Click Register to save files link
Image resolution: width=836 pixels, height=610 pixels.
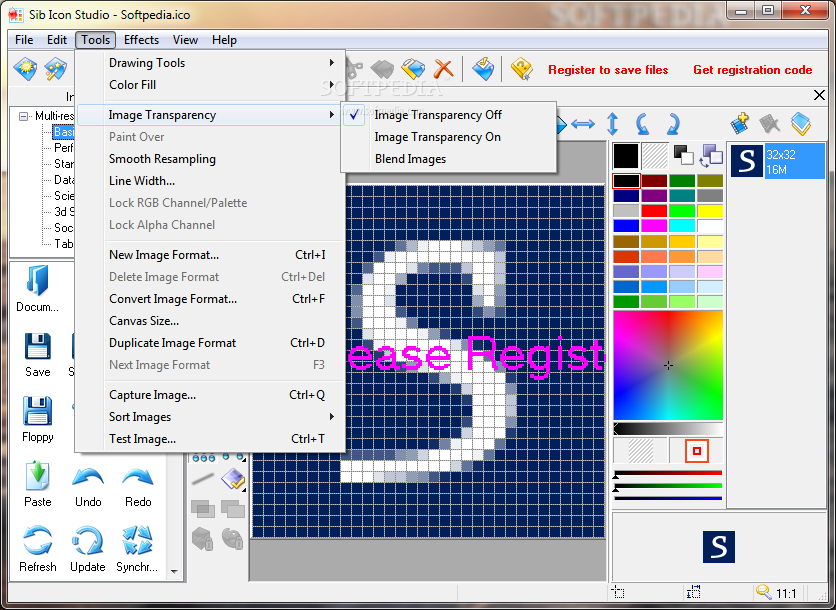click(x=608, y=70)
